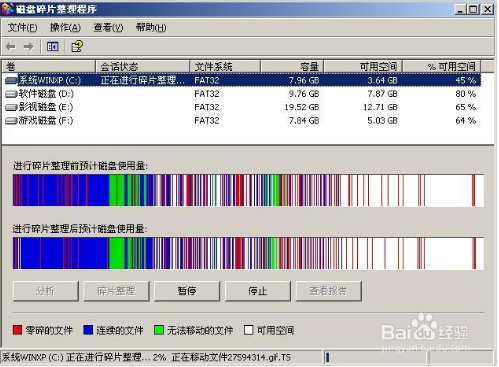The image size is (499, 367).
Task: Click the 45 % free space cell
Action: pos(466,80)
